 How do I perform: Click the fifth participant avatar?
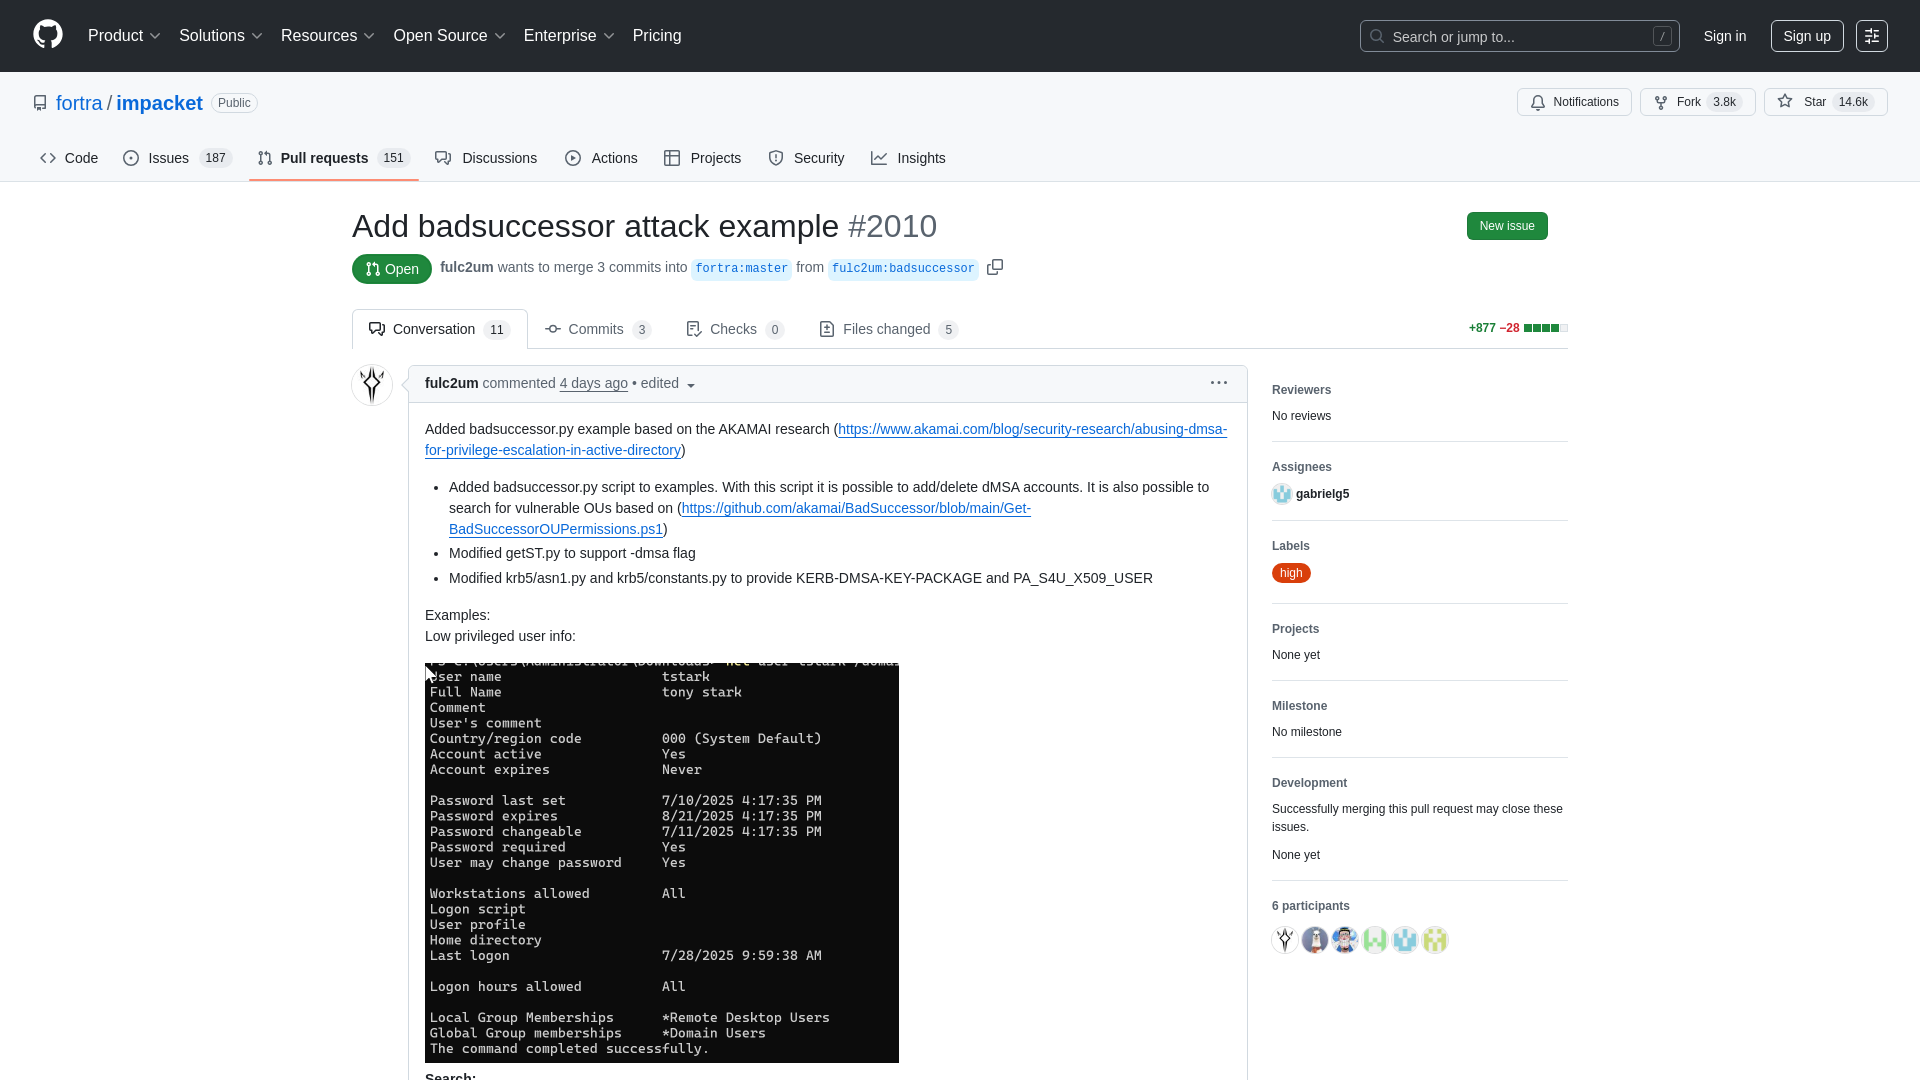coord(1405,940)
